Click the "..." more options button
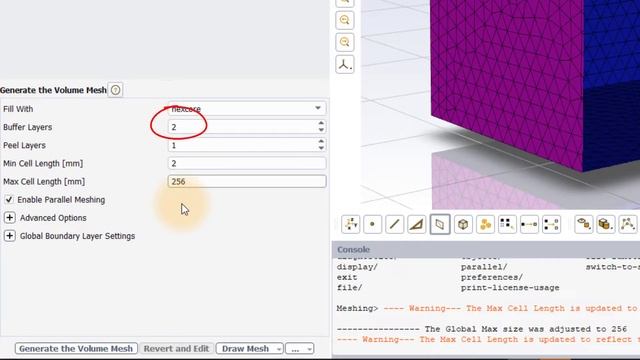640x360 pixels. [296, 349]
